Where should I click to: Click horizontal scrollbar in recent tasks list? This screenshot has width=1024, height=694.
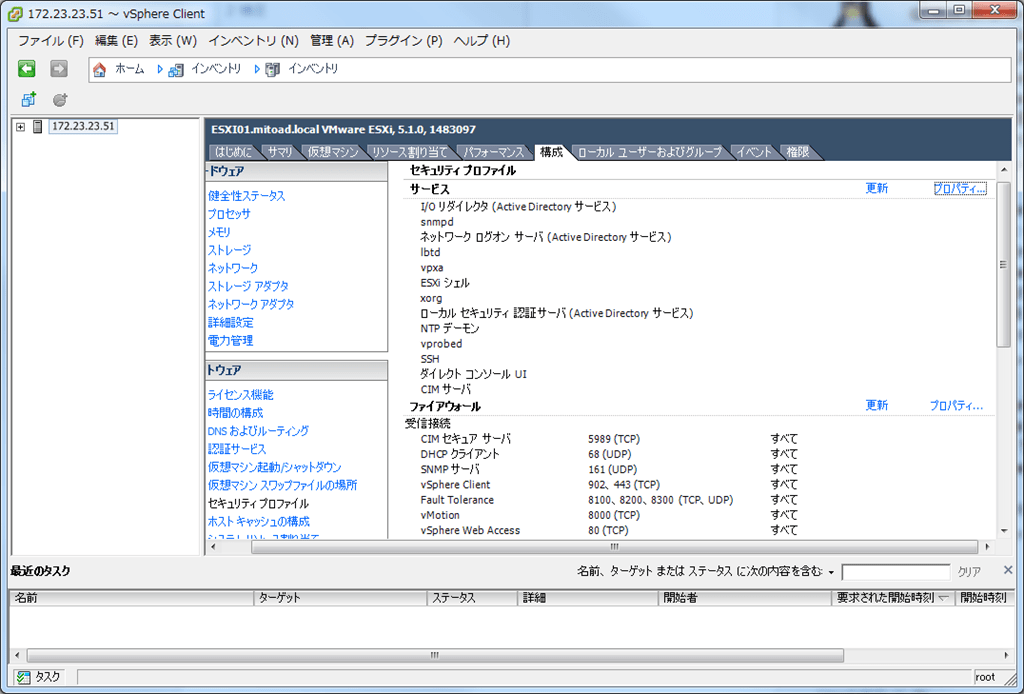click(435, 655)
